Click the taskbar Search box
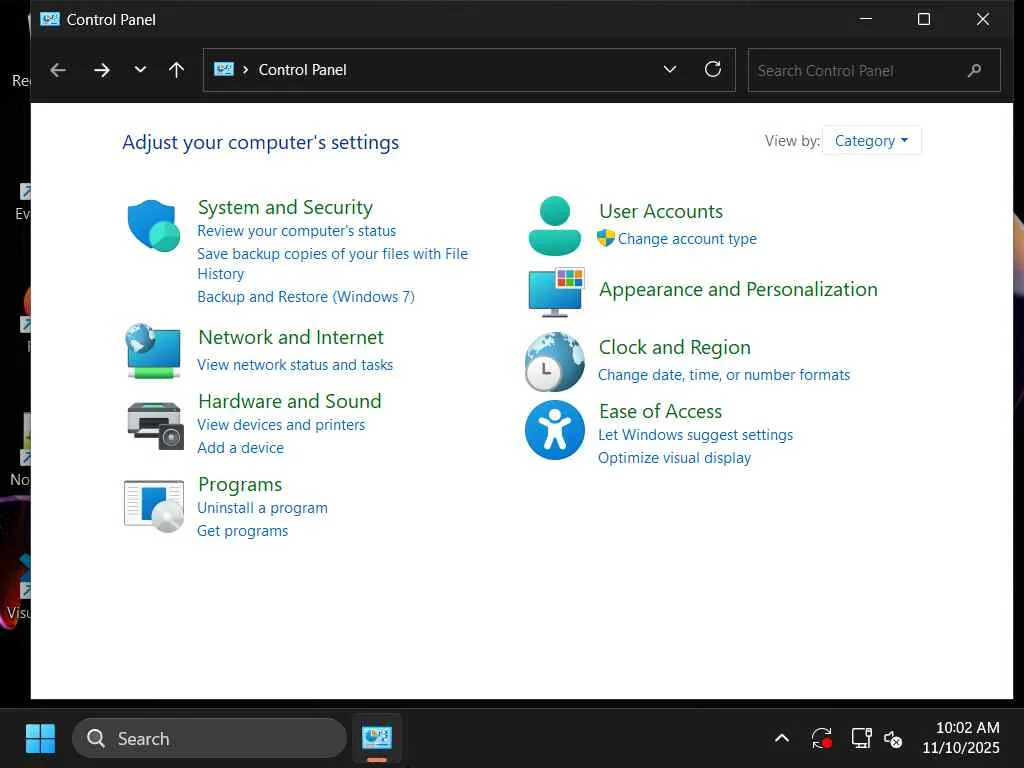Screen dimensions: 1024x768 pos(209,739)
